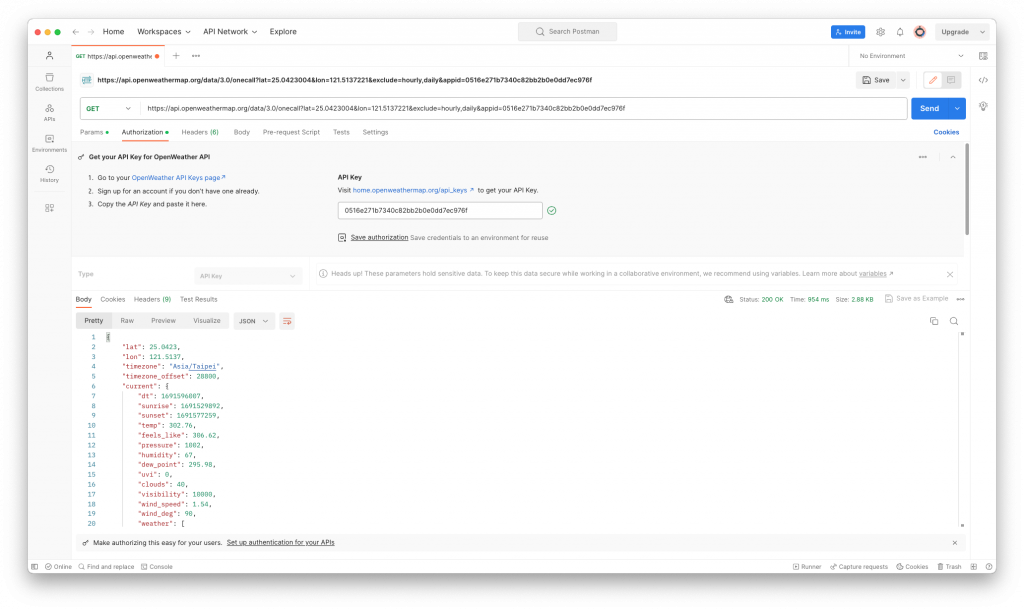The height and width of the screenshot is (610, 1024).
Task: Search within the response body
Action: (954, 321)
